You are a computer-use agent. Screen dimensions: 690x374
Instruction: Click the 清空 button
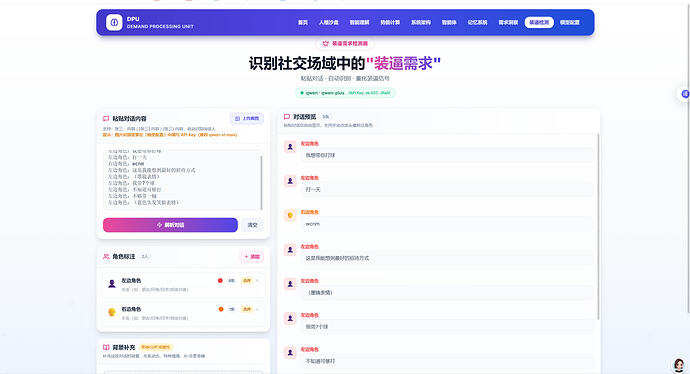[252, 225]
